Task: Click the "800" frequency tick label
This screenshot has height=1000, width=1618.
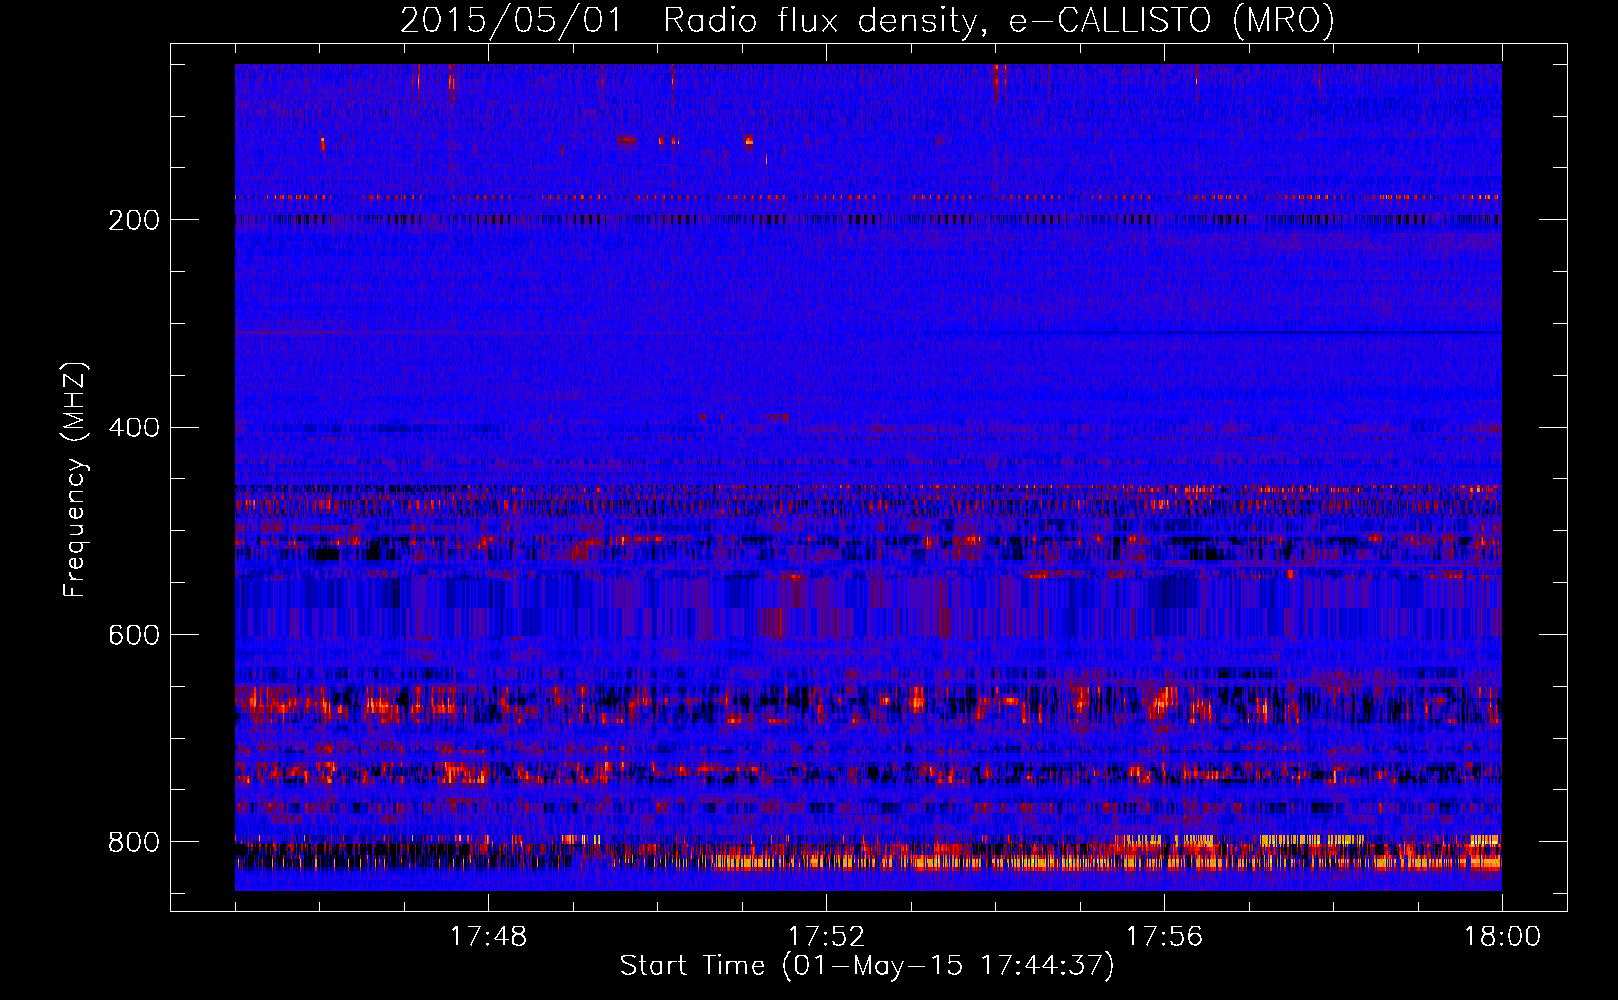Action: 133,843
